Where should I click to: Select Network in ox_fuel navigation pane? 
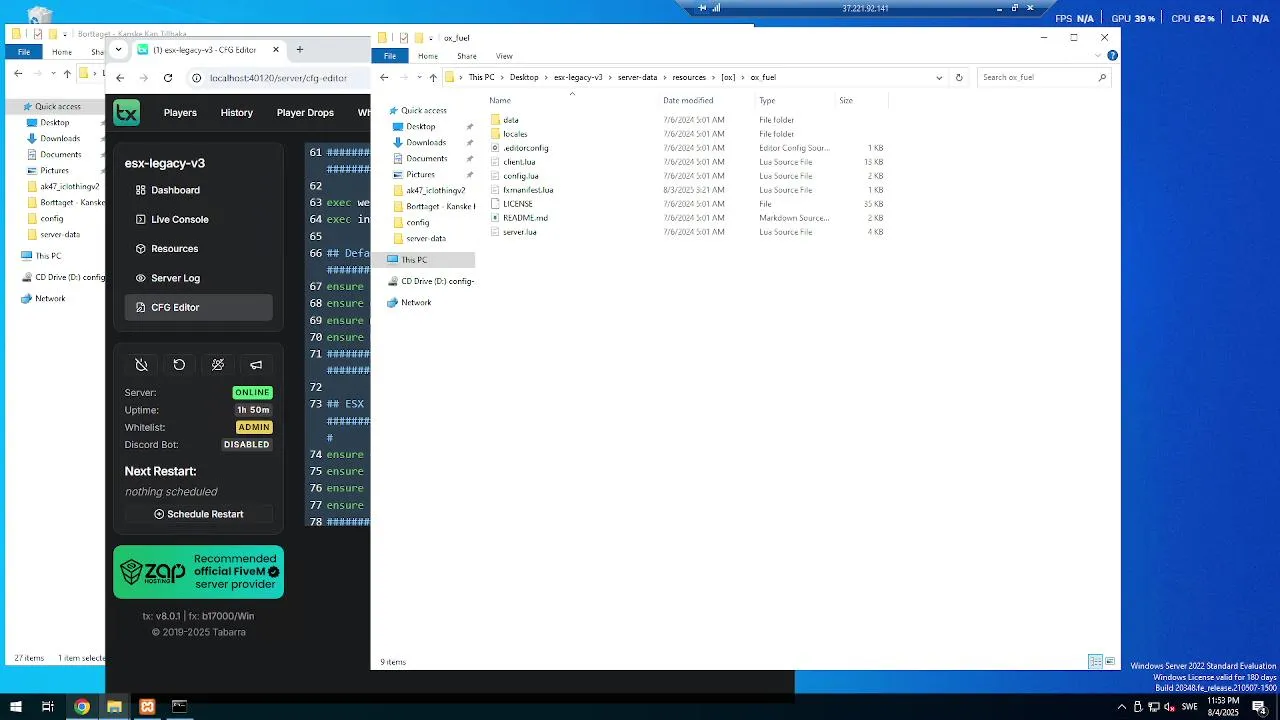(x=416, y=303)
